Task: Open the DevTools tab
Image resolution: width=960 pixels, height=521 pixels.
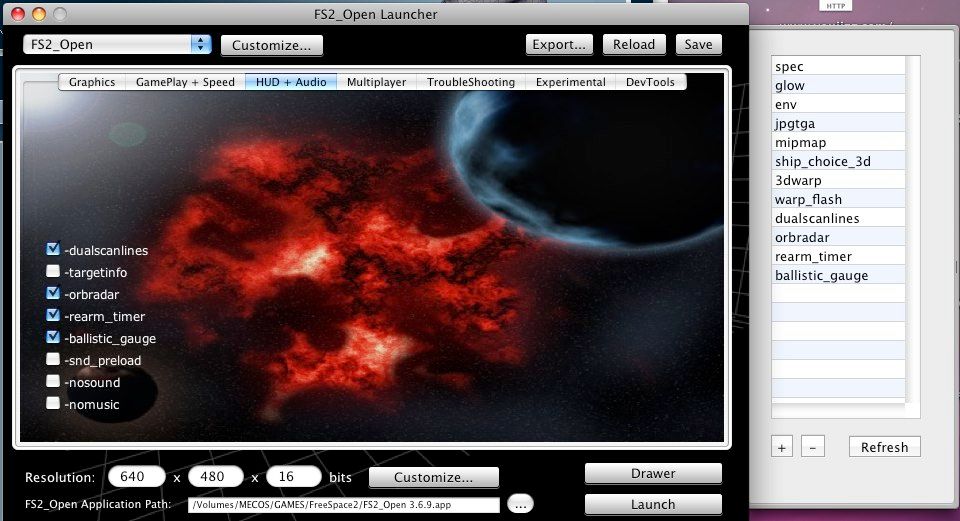Action: (650, 82)
